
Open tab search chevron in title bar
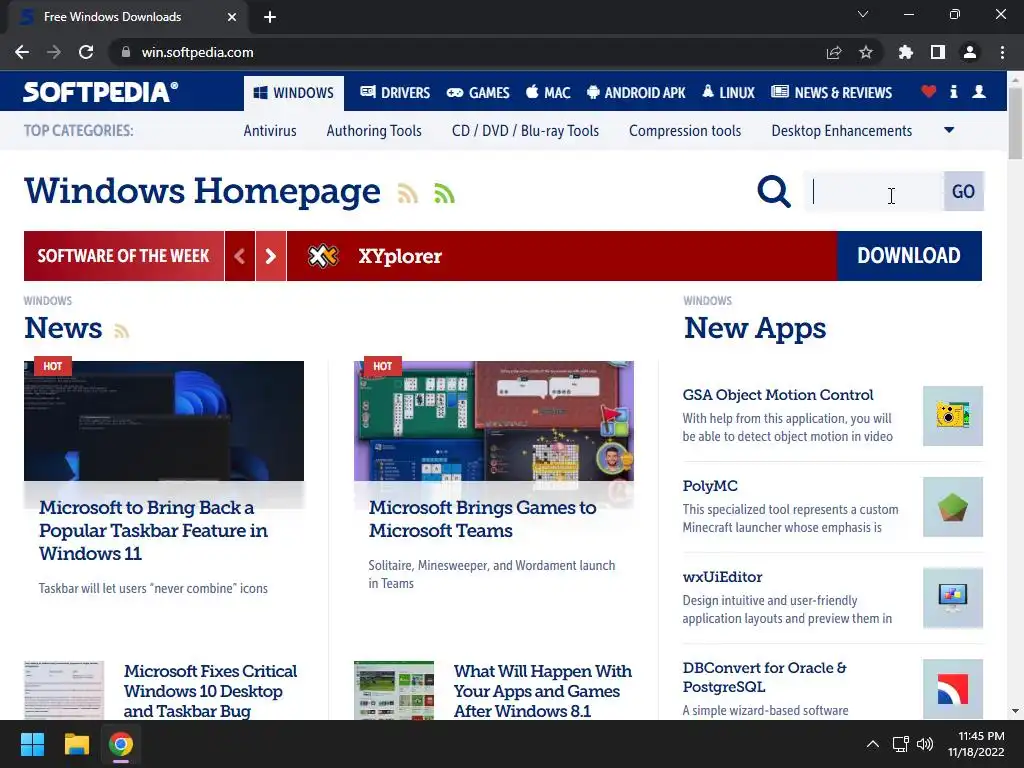pyautogui.click(x=863, y=14)
